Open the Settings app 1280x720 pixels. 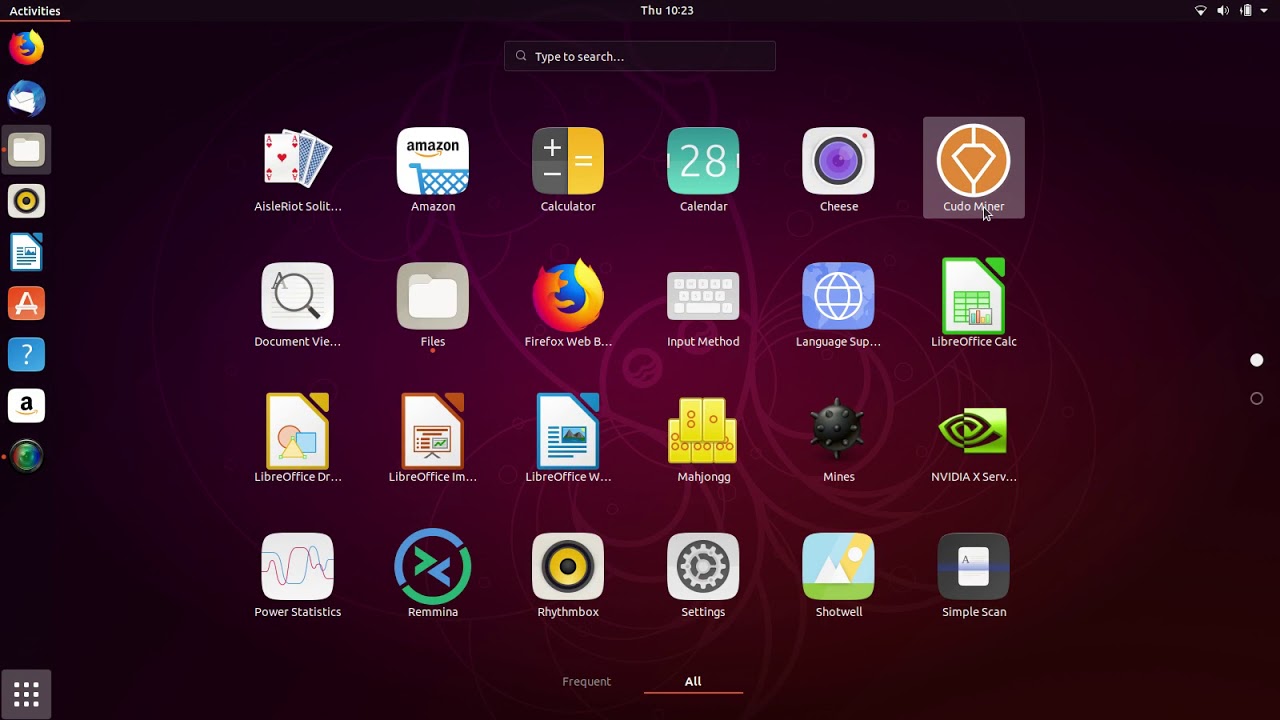point(703,573)
